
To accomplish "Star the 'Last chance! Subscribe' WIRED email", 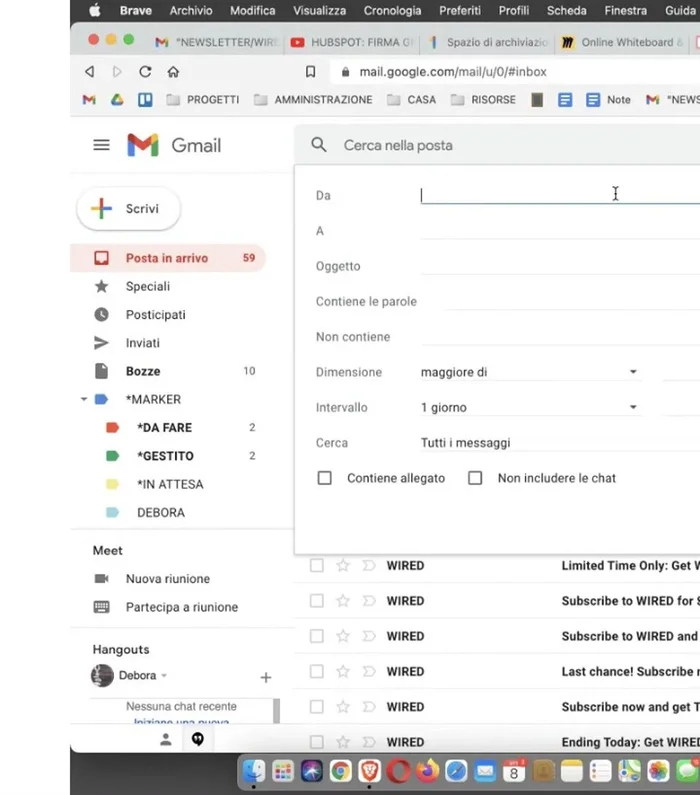I will pyautogui.click(x=343, y=671).
